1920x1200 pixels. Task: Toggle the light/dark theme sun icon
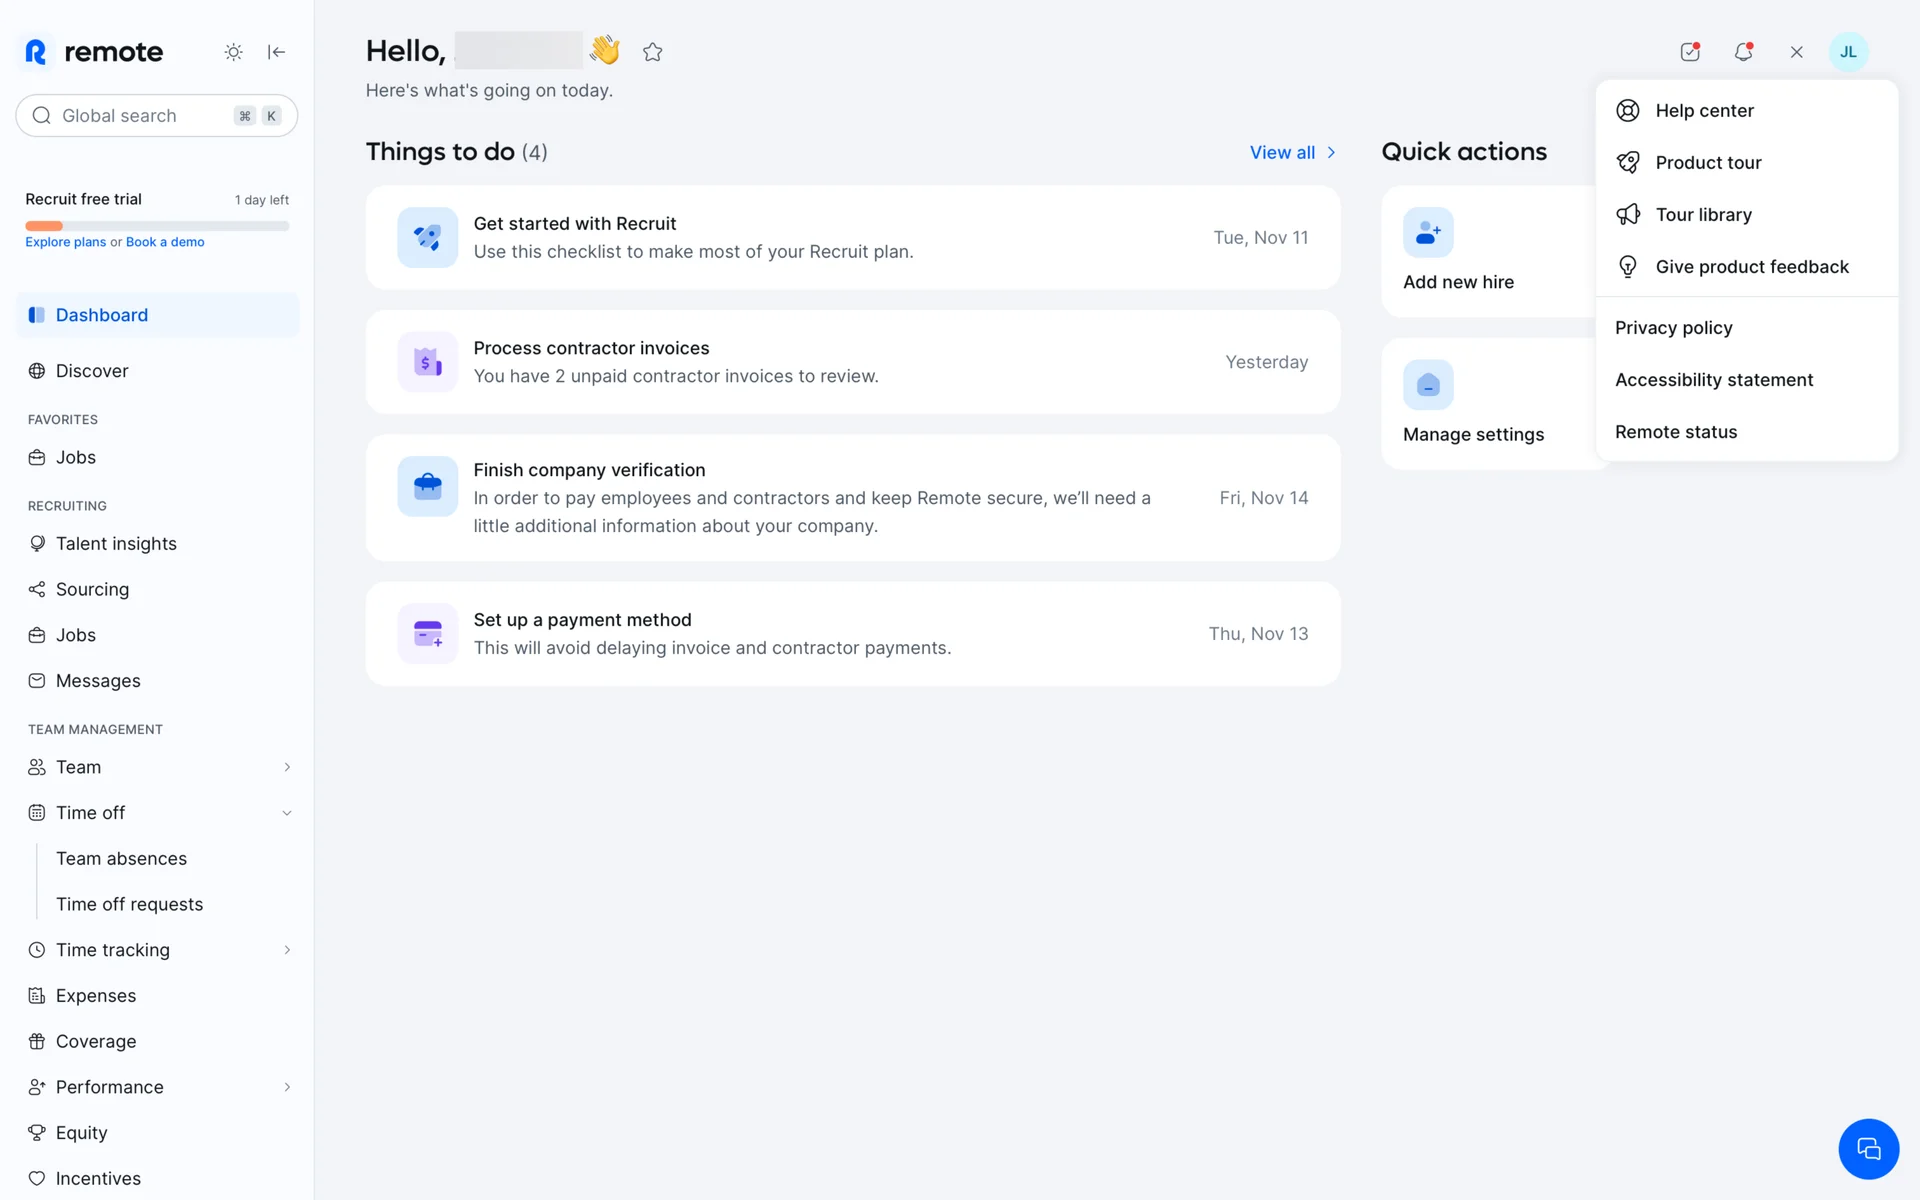point(233,52)
